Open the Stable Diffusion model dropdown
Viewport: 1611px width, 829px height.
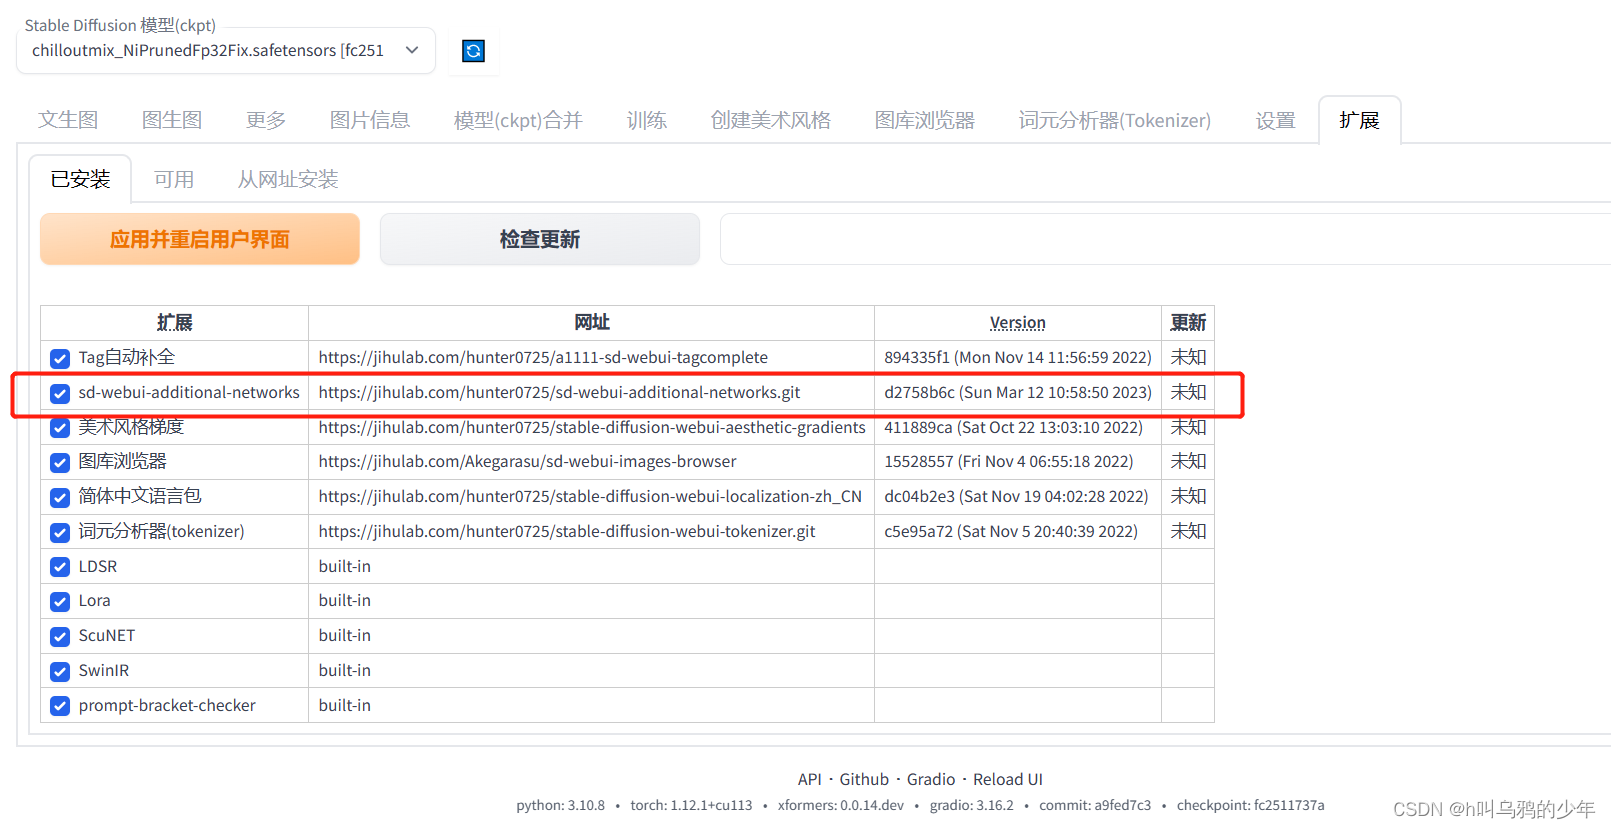click(x=226, y=51)
